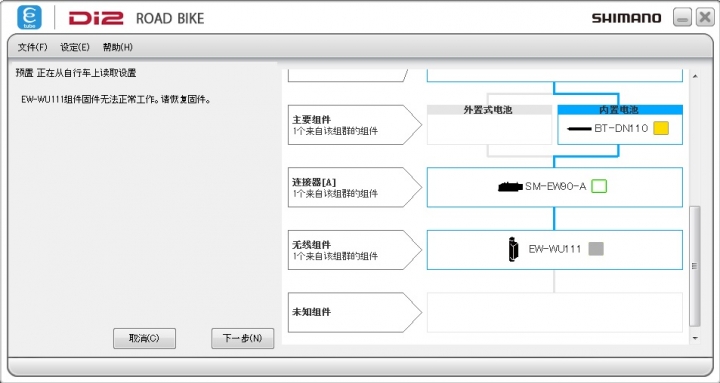Click the empty 未知组件 component box
This screenshot has height=383, width=720.
click(x=555, y=312)
